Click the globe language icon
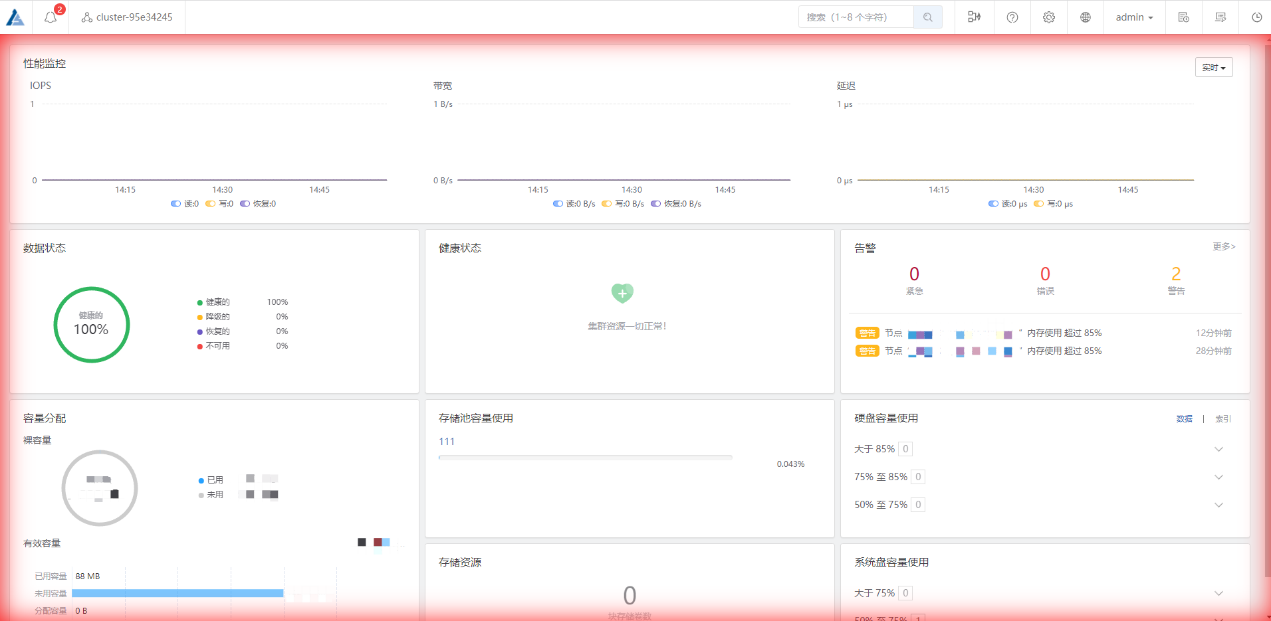This screenshot has height=621, width=1271. 1085,17
